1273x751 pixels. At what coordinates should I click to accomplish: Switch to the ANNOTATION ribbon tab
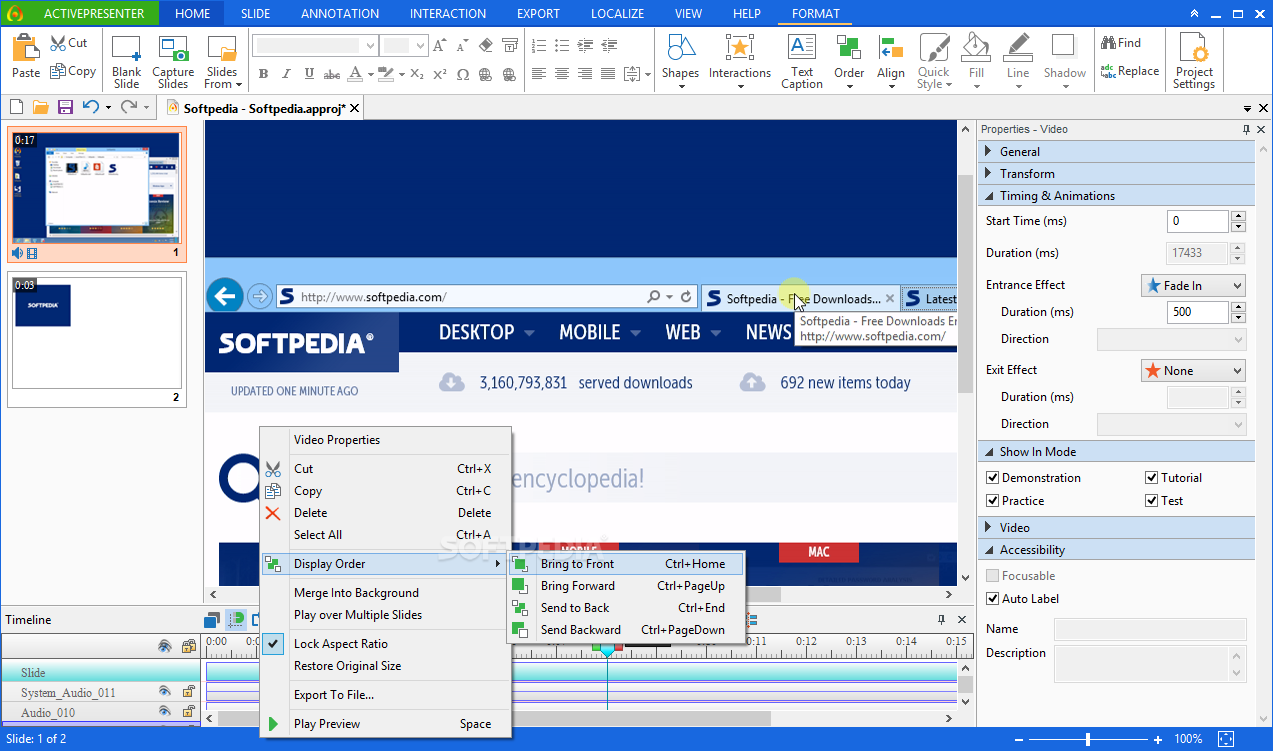tap(340, 14)
